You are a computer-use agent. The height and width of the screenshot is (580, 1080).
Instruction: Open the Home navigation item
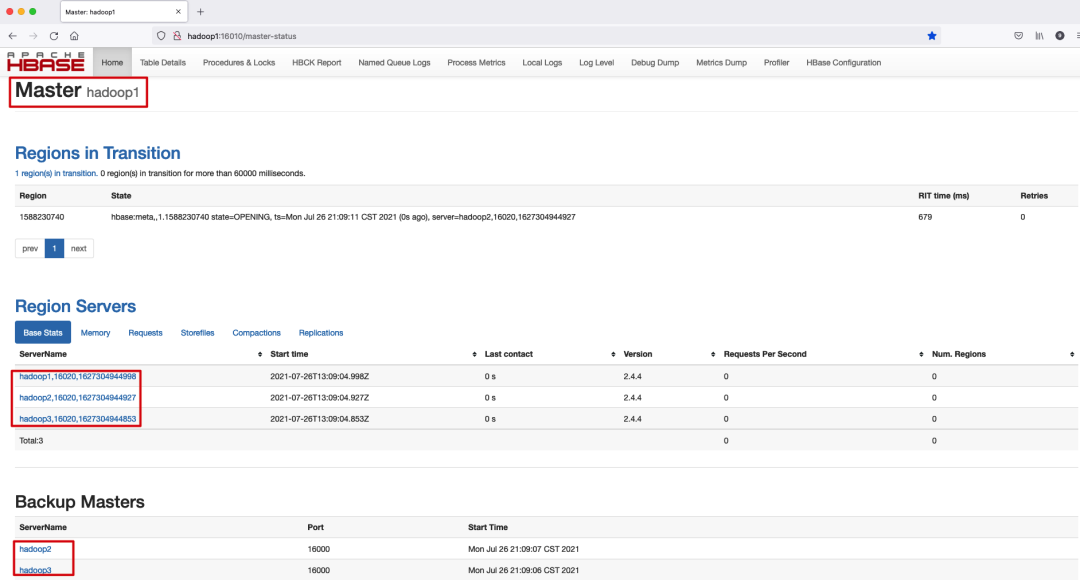[112, 63]
